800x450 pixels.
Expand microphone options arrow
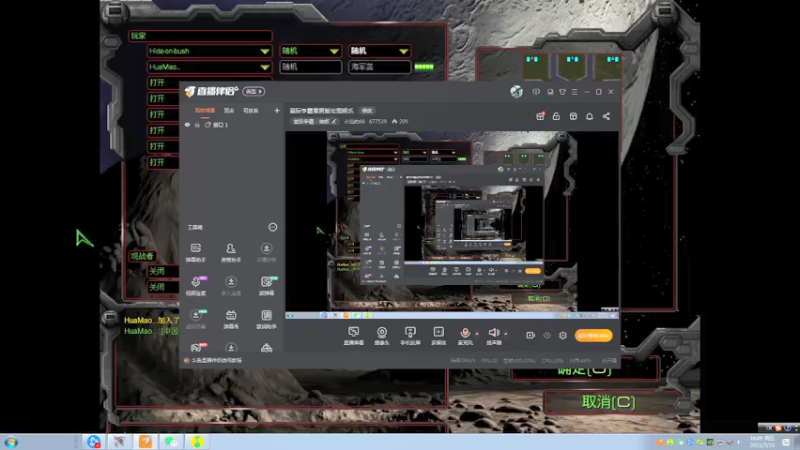point(477,334)
